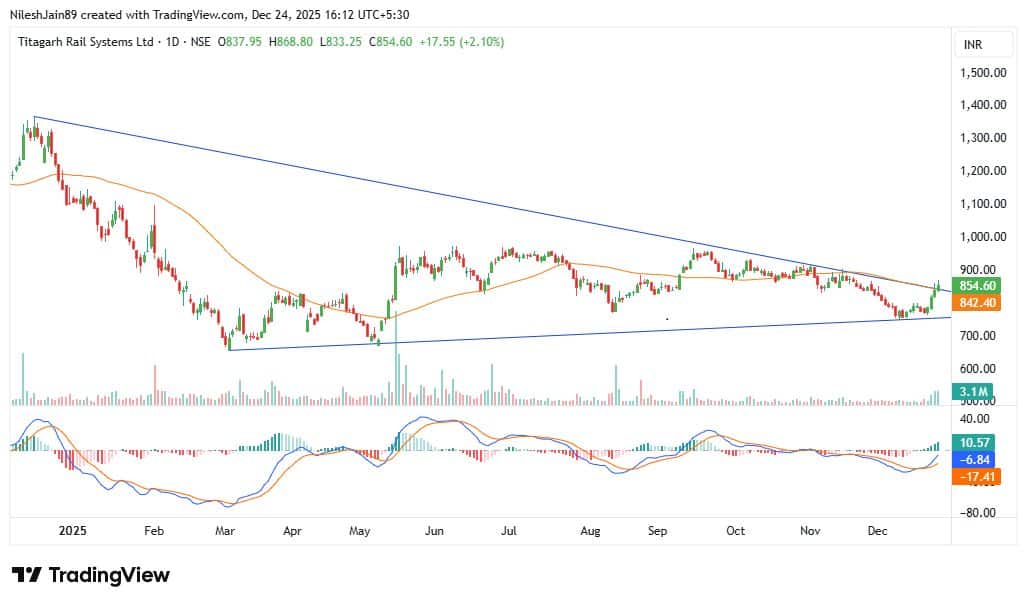
Task: Click the -80.00 MACD axis label
Action: [978, 513]
